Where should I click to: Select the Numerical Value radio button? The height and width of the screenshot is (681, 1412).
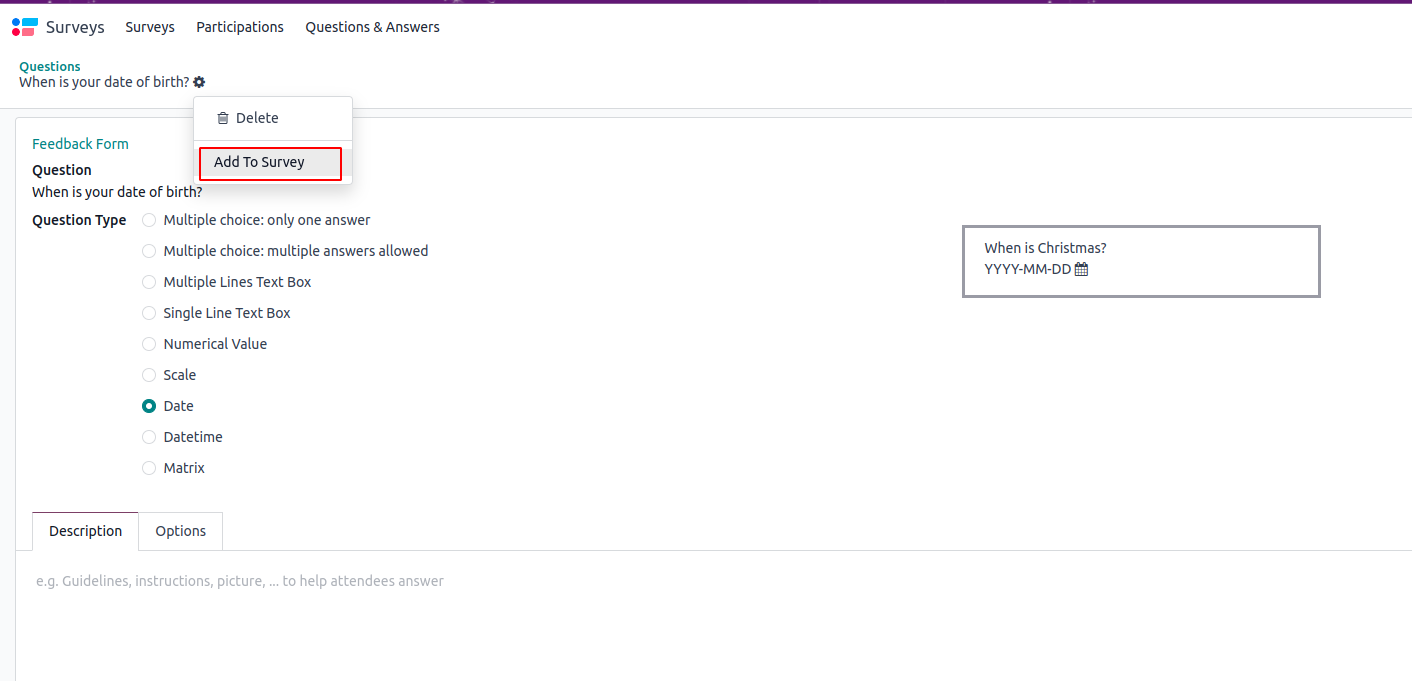[x=149, y=344]
